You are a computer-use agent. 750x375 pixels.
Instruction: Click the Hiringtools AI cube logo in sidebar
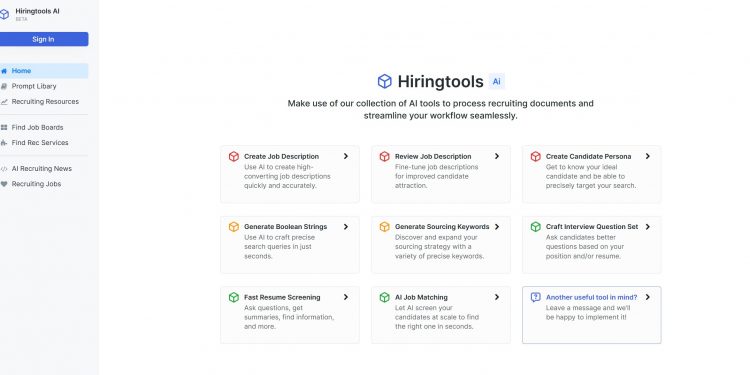[4, 14]
